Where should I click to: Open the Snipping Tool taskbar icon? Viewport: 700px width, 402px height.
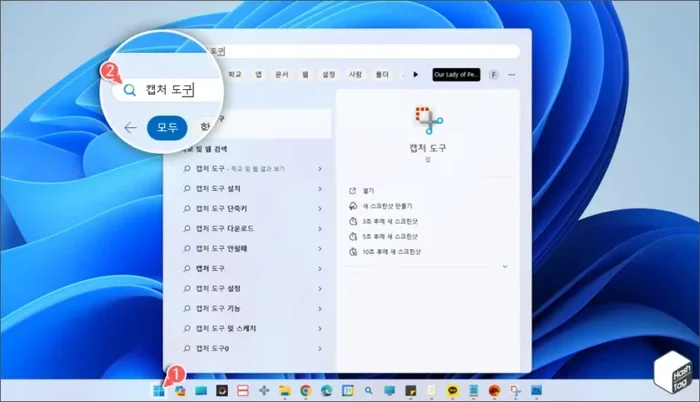tap(516, 391)
